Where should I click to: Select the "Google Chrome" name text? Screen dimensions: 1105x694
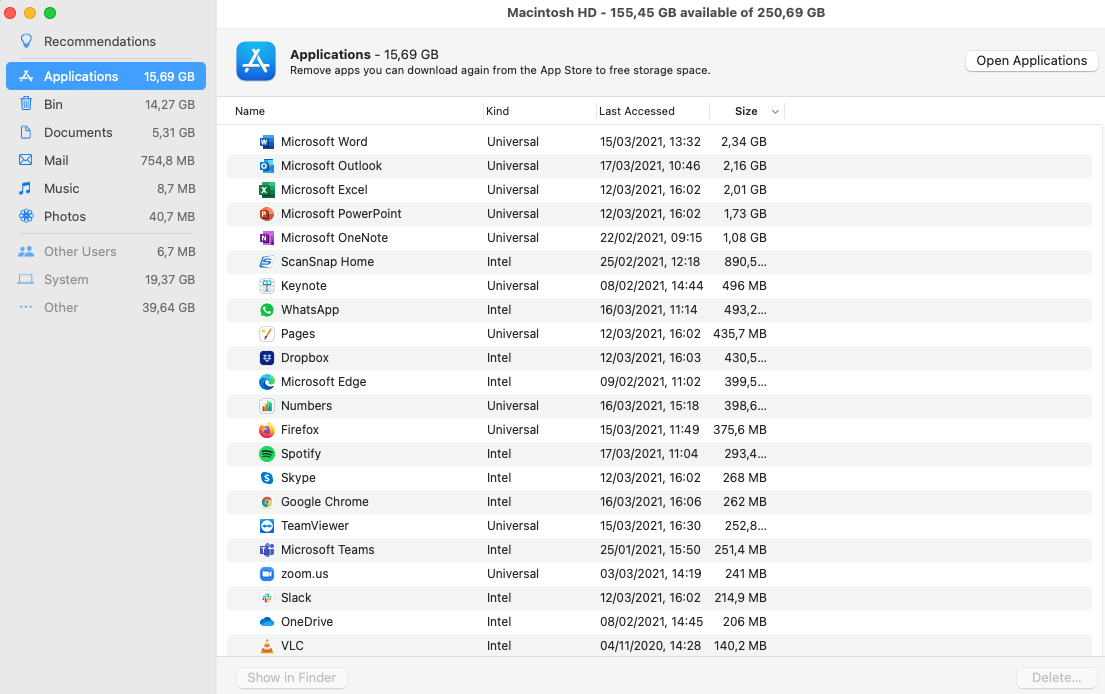(x=324, y=502)
